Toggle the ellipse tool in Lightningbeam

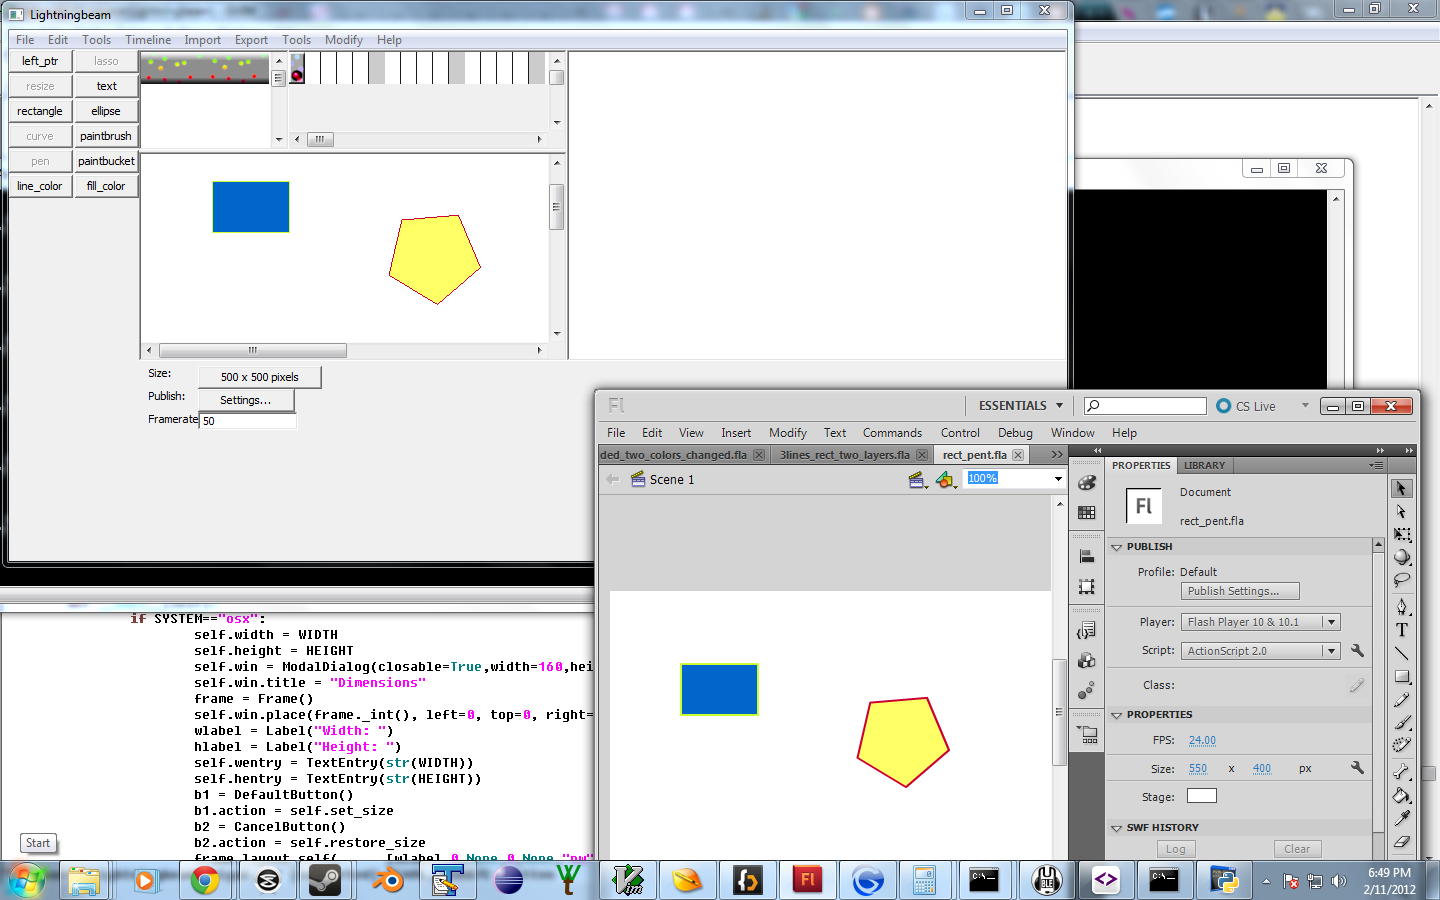[106, 110]
